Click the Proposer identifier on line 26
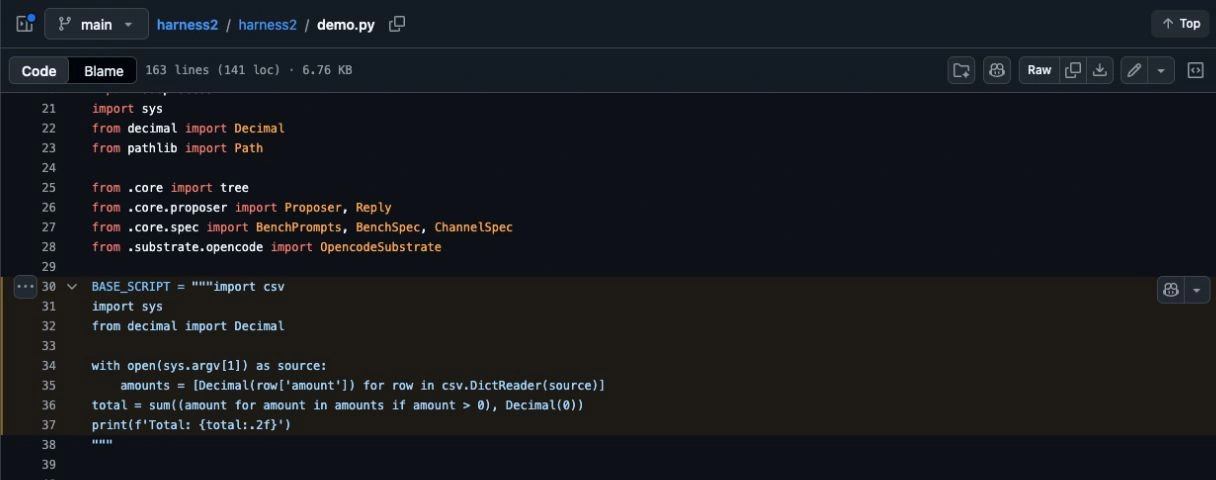The width and height of the screenshot is (1216, 480). 313,207
